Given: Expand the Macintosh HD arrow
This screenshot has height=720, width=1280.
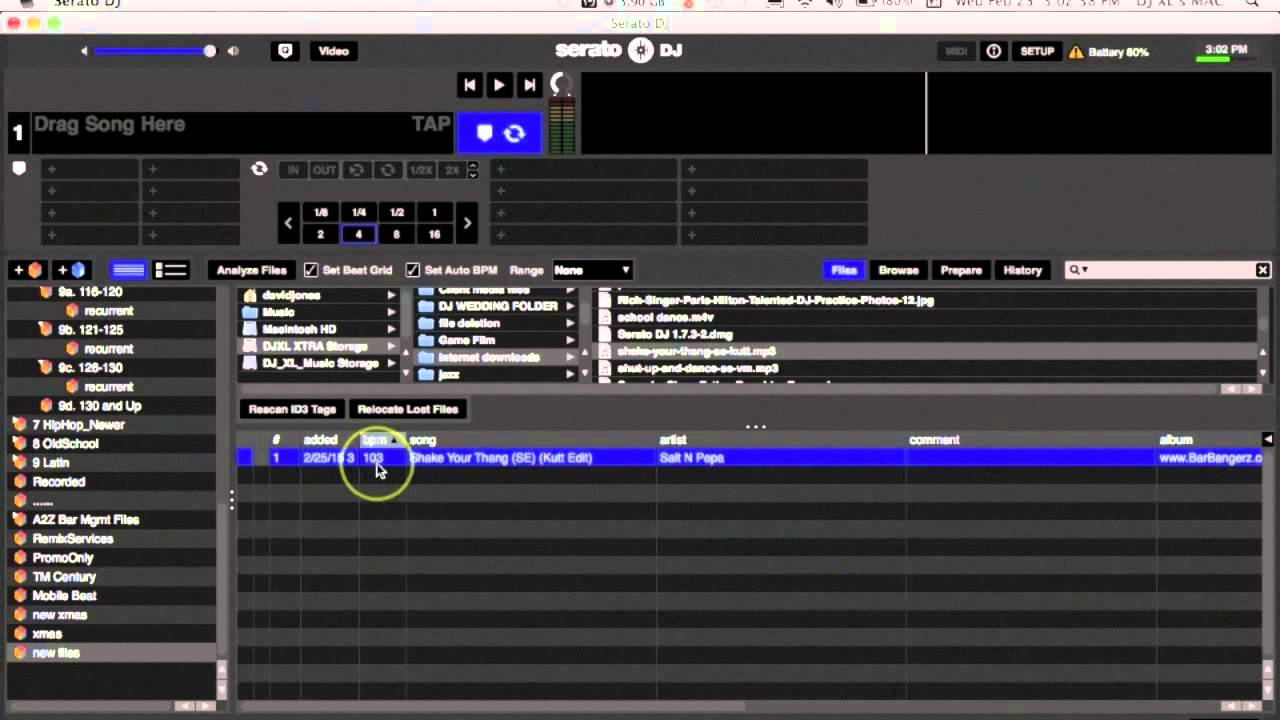Looking at the screenshot, I should [391, 329].
